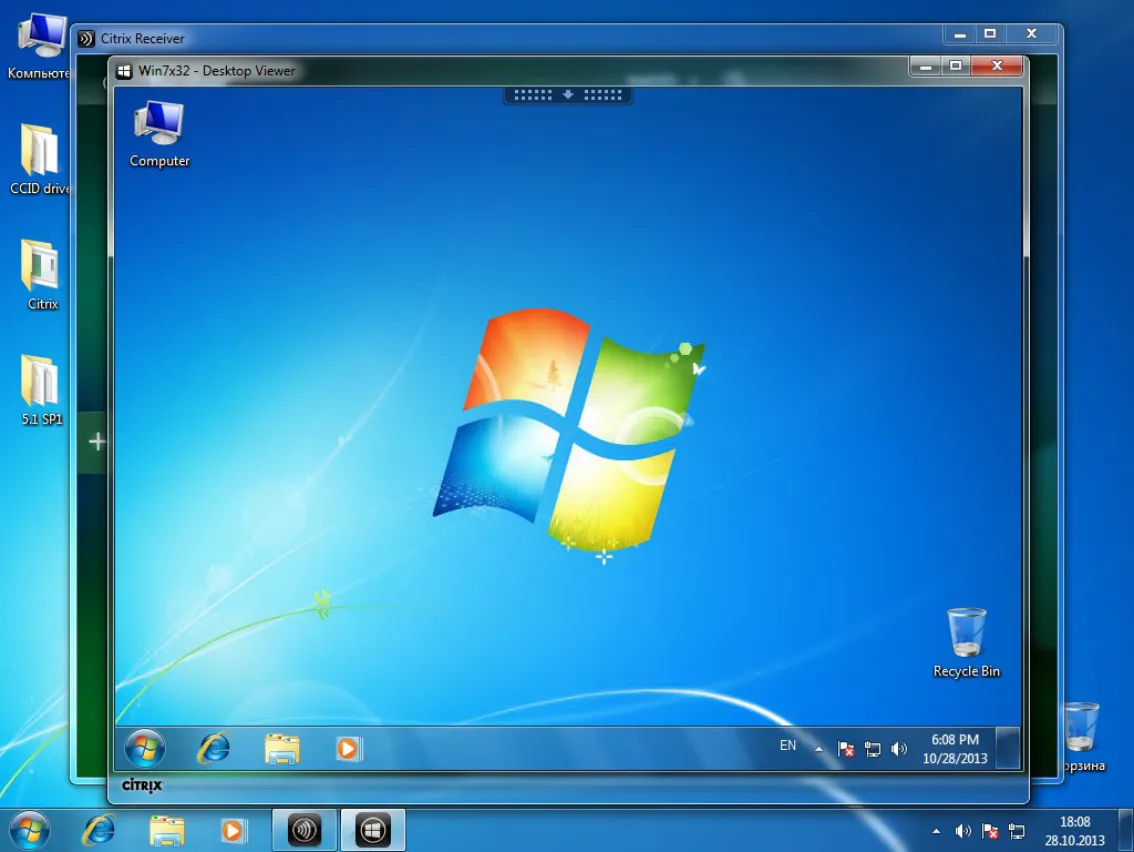Select the Citrix folder on host desktop
This screenshot has width=1134, height=852.
click(42, 275)
